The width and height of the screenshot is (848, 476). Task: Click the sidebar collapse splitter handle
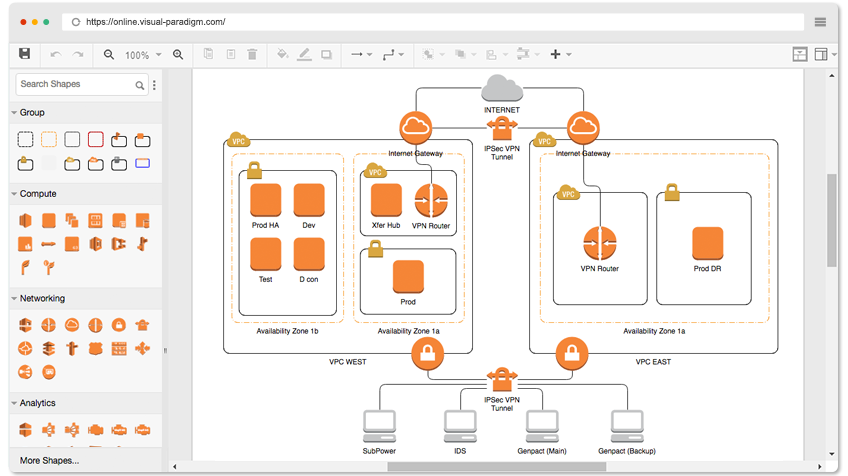(165, 351)
